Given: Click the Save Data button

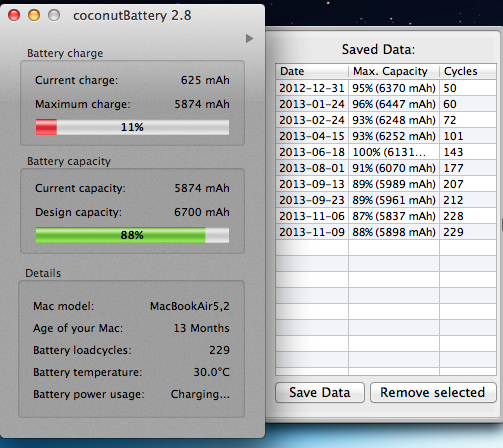Looking at the screenshot, I should pos(320,393).
